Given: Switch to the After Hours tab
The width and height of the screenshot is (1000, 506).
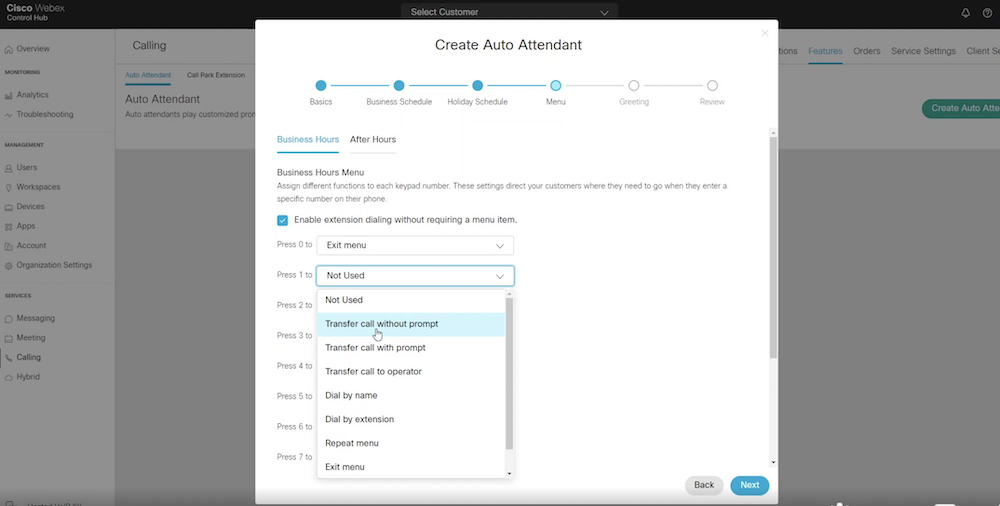Looking at the screenshot, I should (x=372, y=140).
